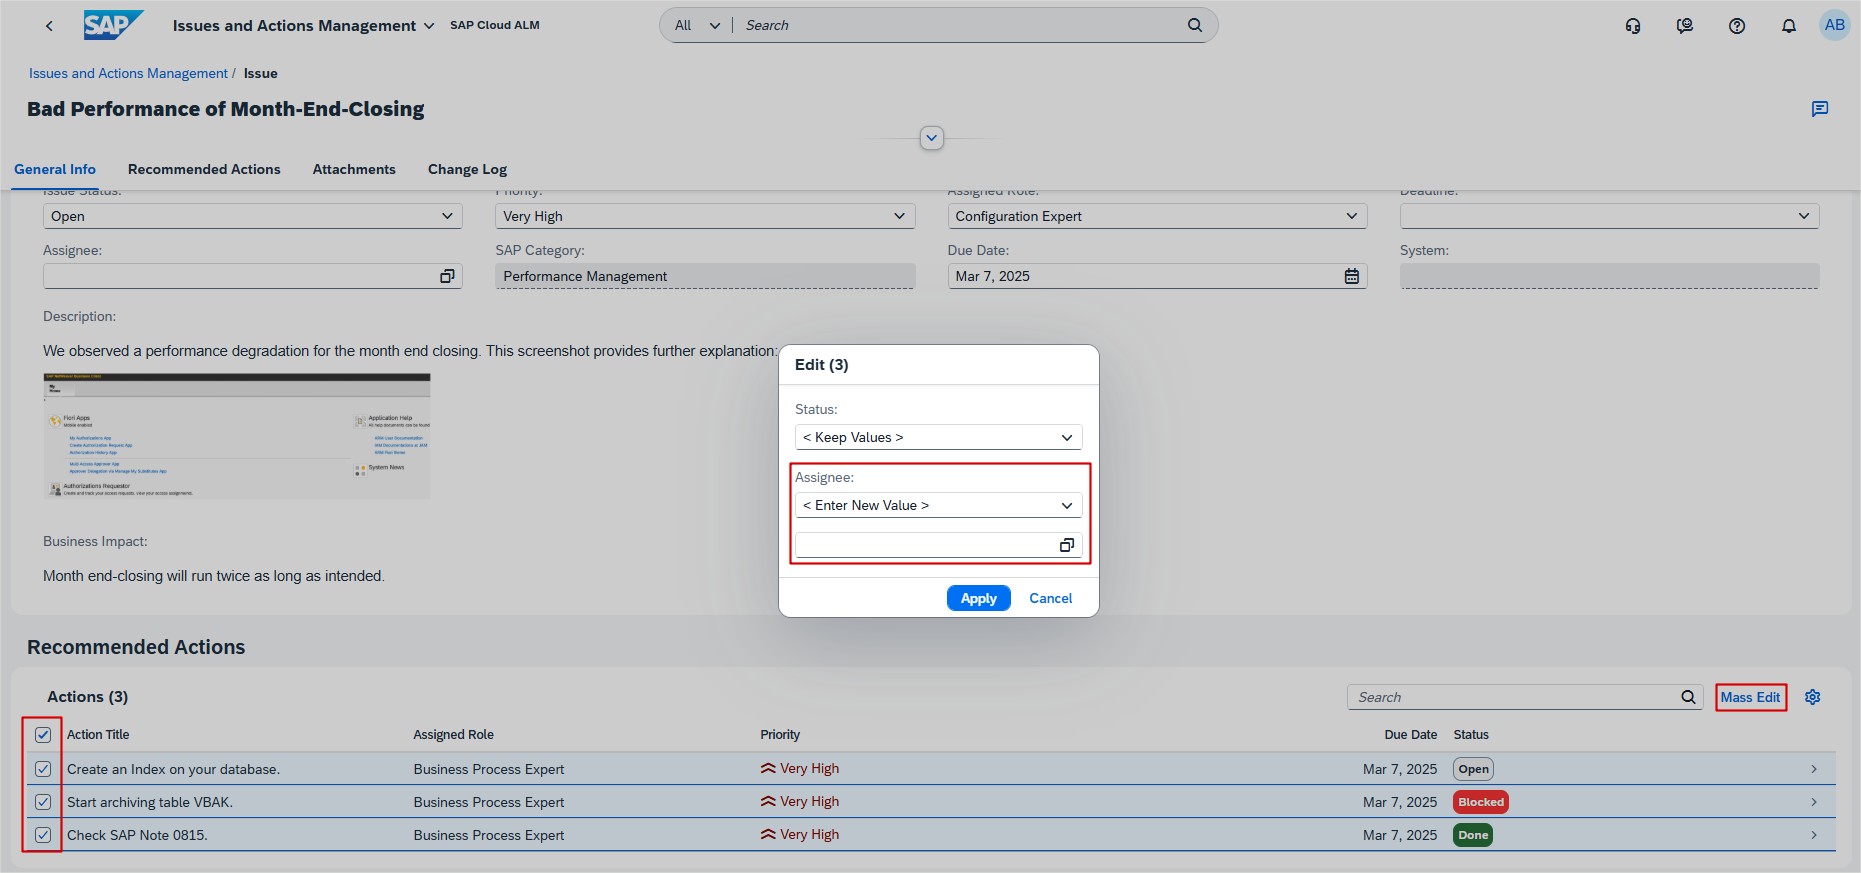Toggle the select-all actions checkbox
Viewport: 1861px width, 873px height.
click(43, 735)
